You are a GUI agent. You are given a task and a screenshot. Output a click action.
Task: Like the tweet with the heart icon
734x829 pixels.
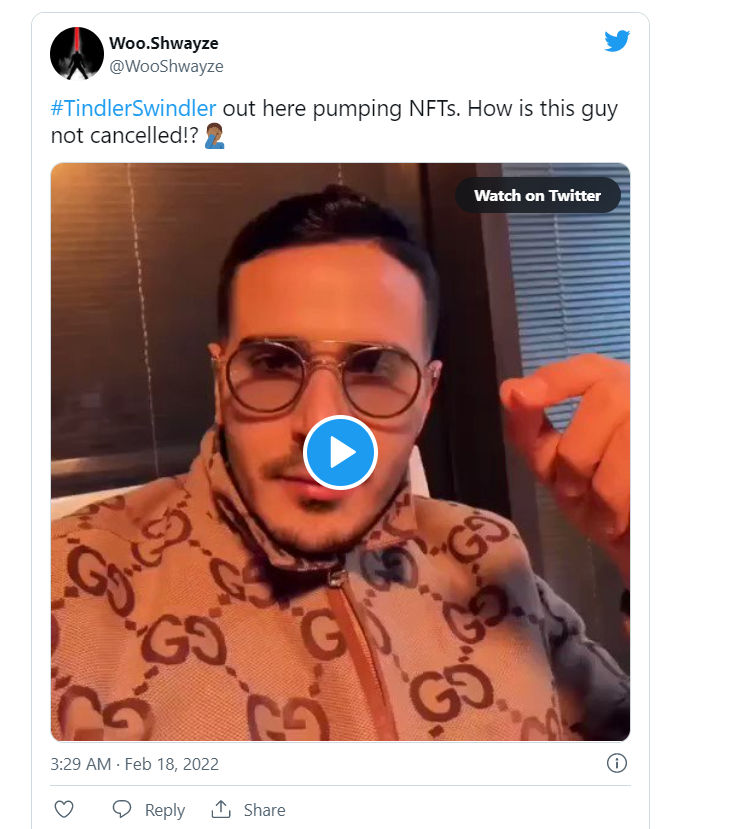click(x=63, y=808)
